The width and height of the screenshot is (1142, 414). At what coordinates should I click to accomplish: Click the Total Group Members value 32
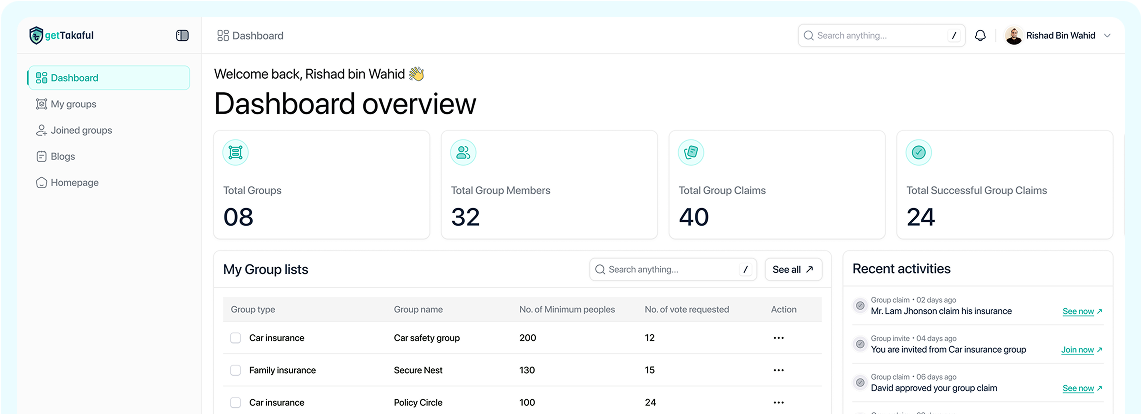[x=465, y=217]
